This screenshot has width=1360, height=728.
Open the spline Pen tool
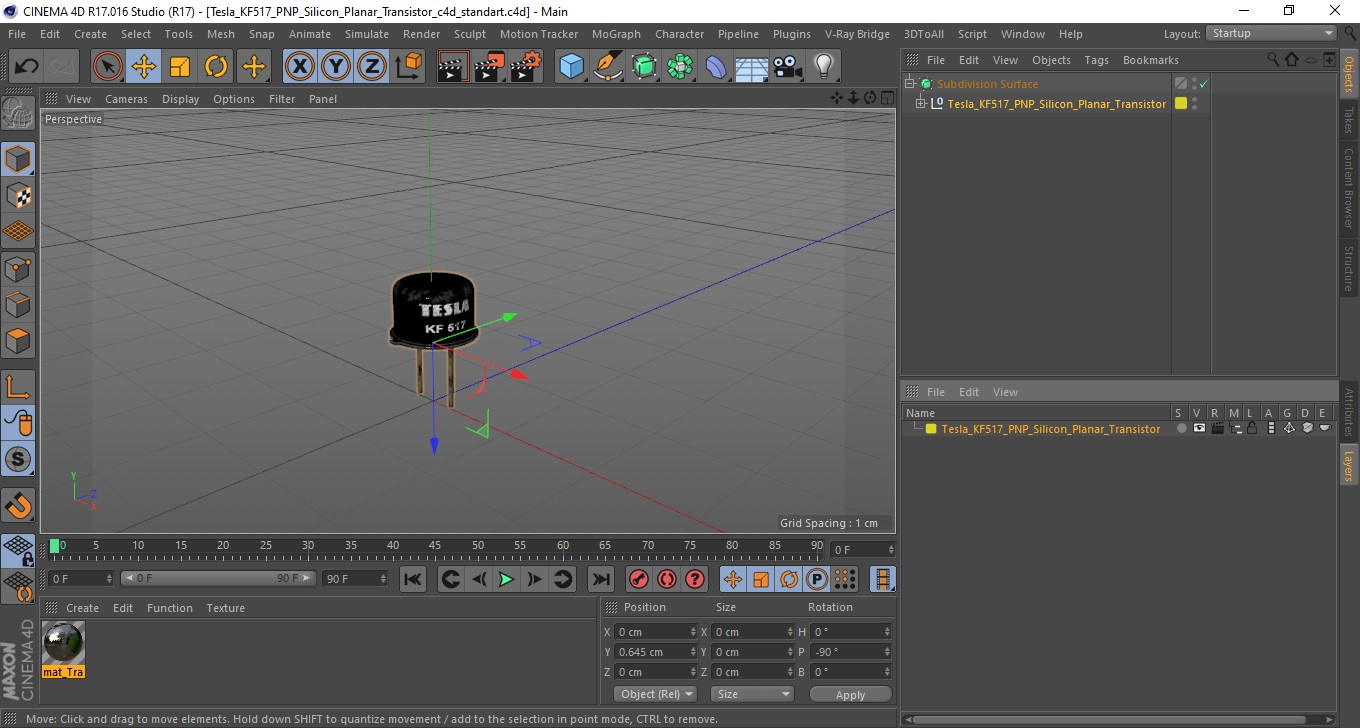coord(608,67)
